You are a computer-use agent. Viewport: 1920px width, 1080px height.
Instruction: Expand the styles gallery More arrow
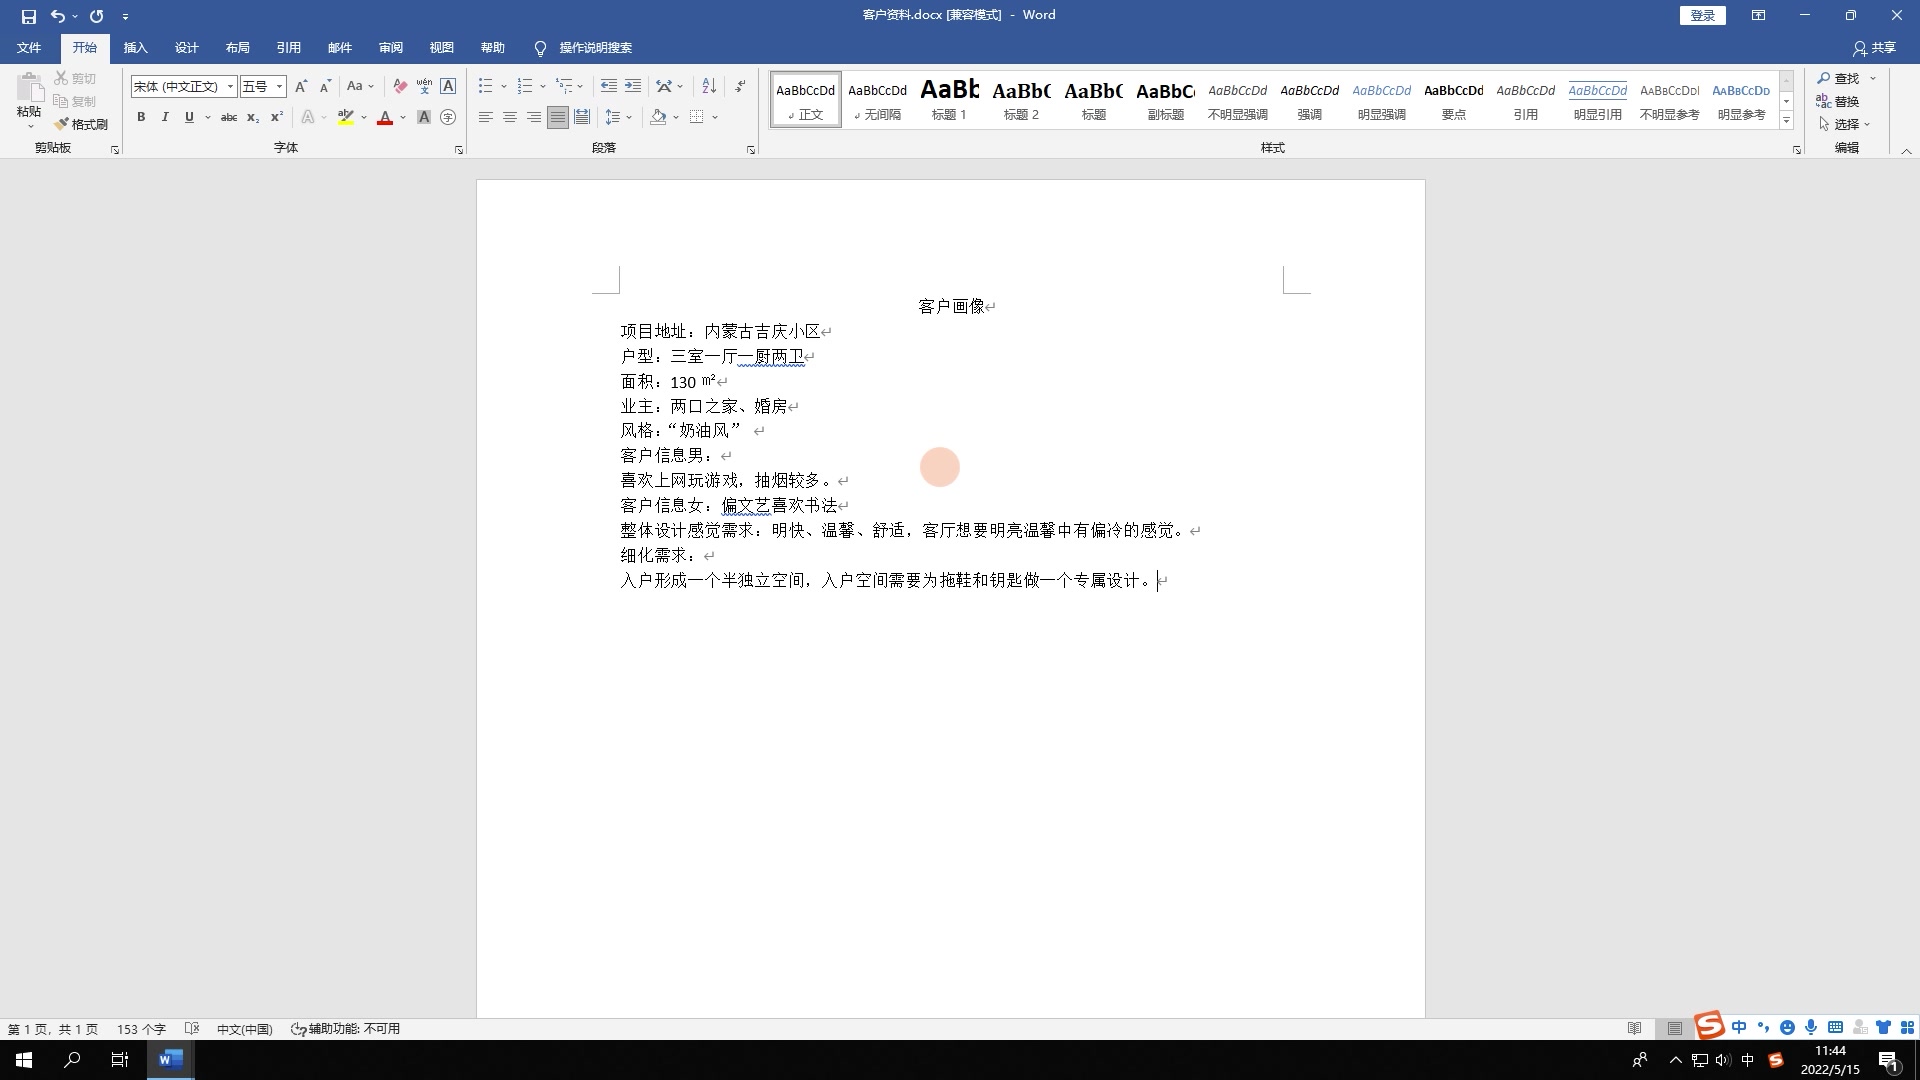click(1786, 121)
